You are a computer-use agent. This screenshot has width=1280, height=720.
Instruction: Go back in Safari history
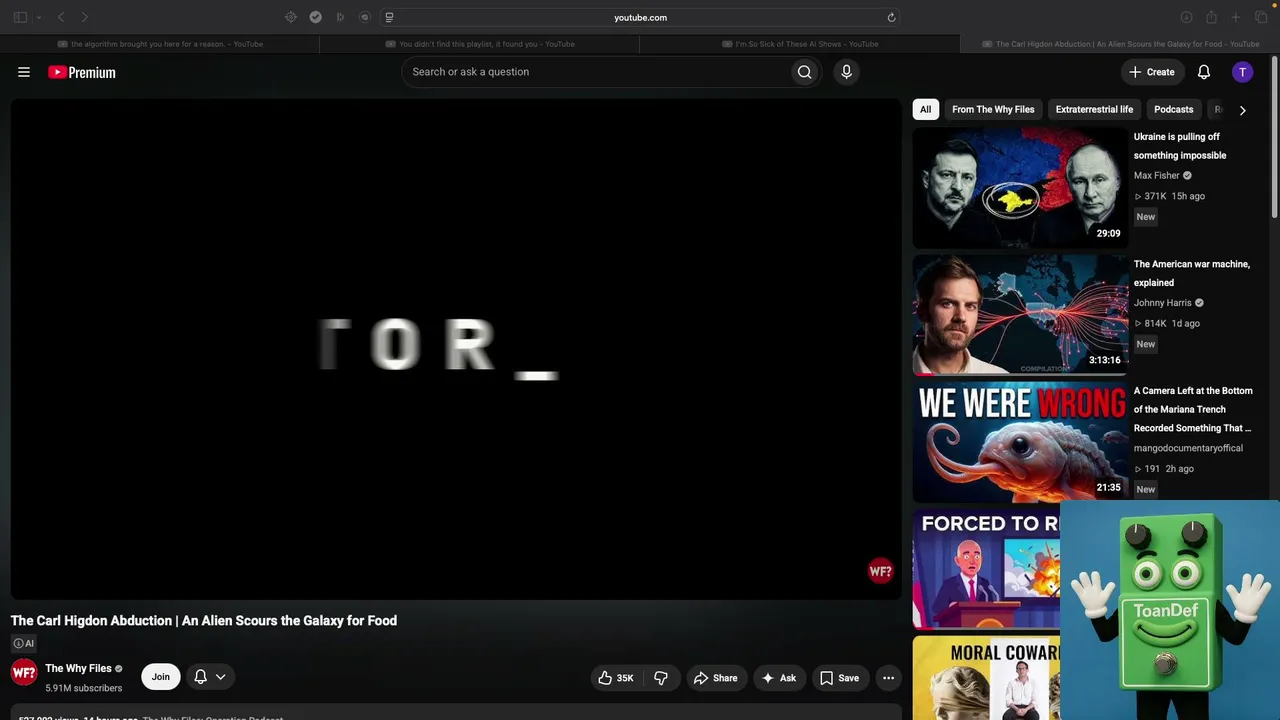[x=61, y=17]
